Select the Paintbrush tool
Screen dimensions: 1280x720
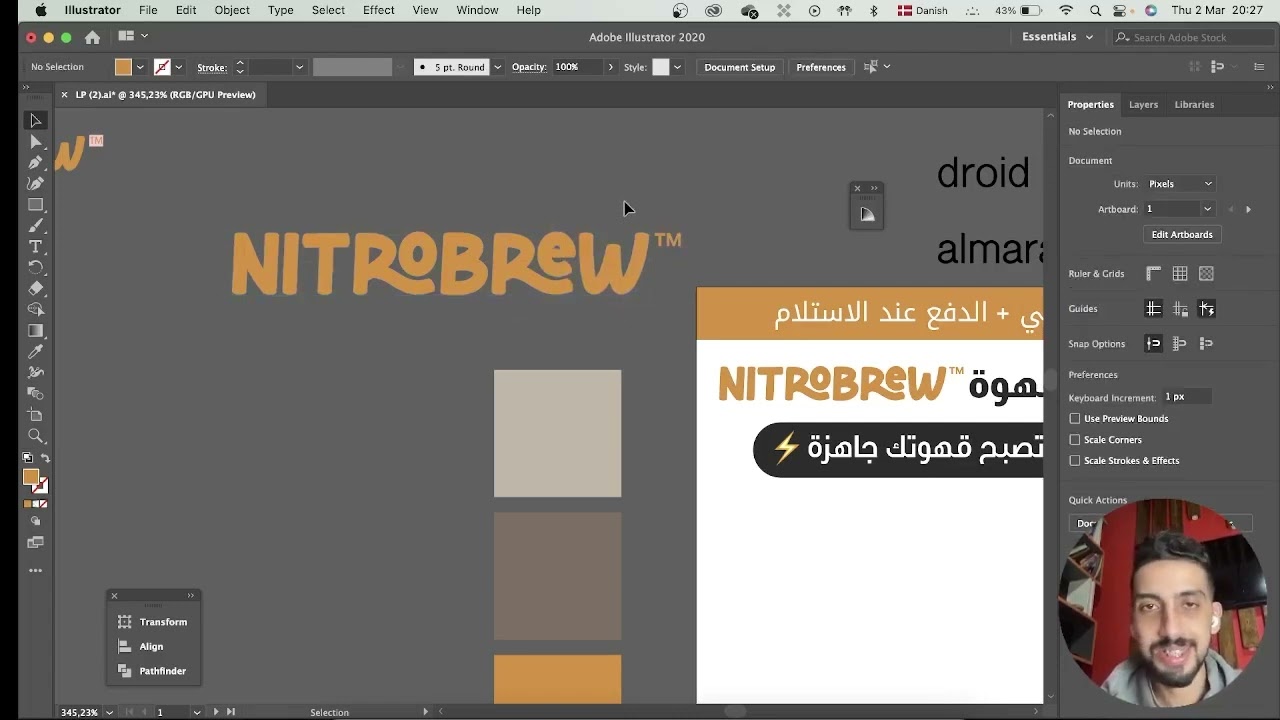(35, 226)
